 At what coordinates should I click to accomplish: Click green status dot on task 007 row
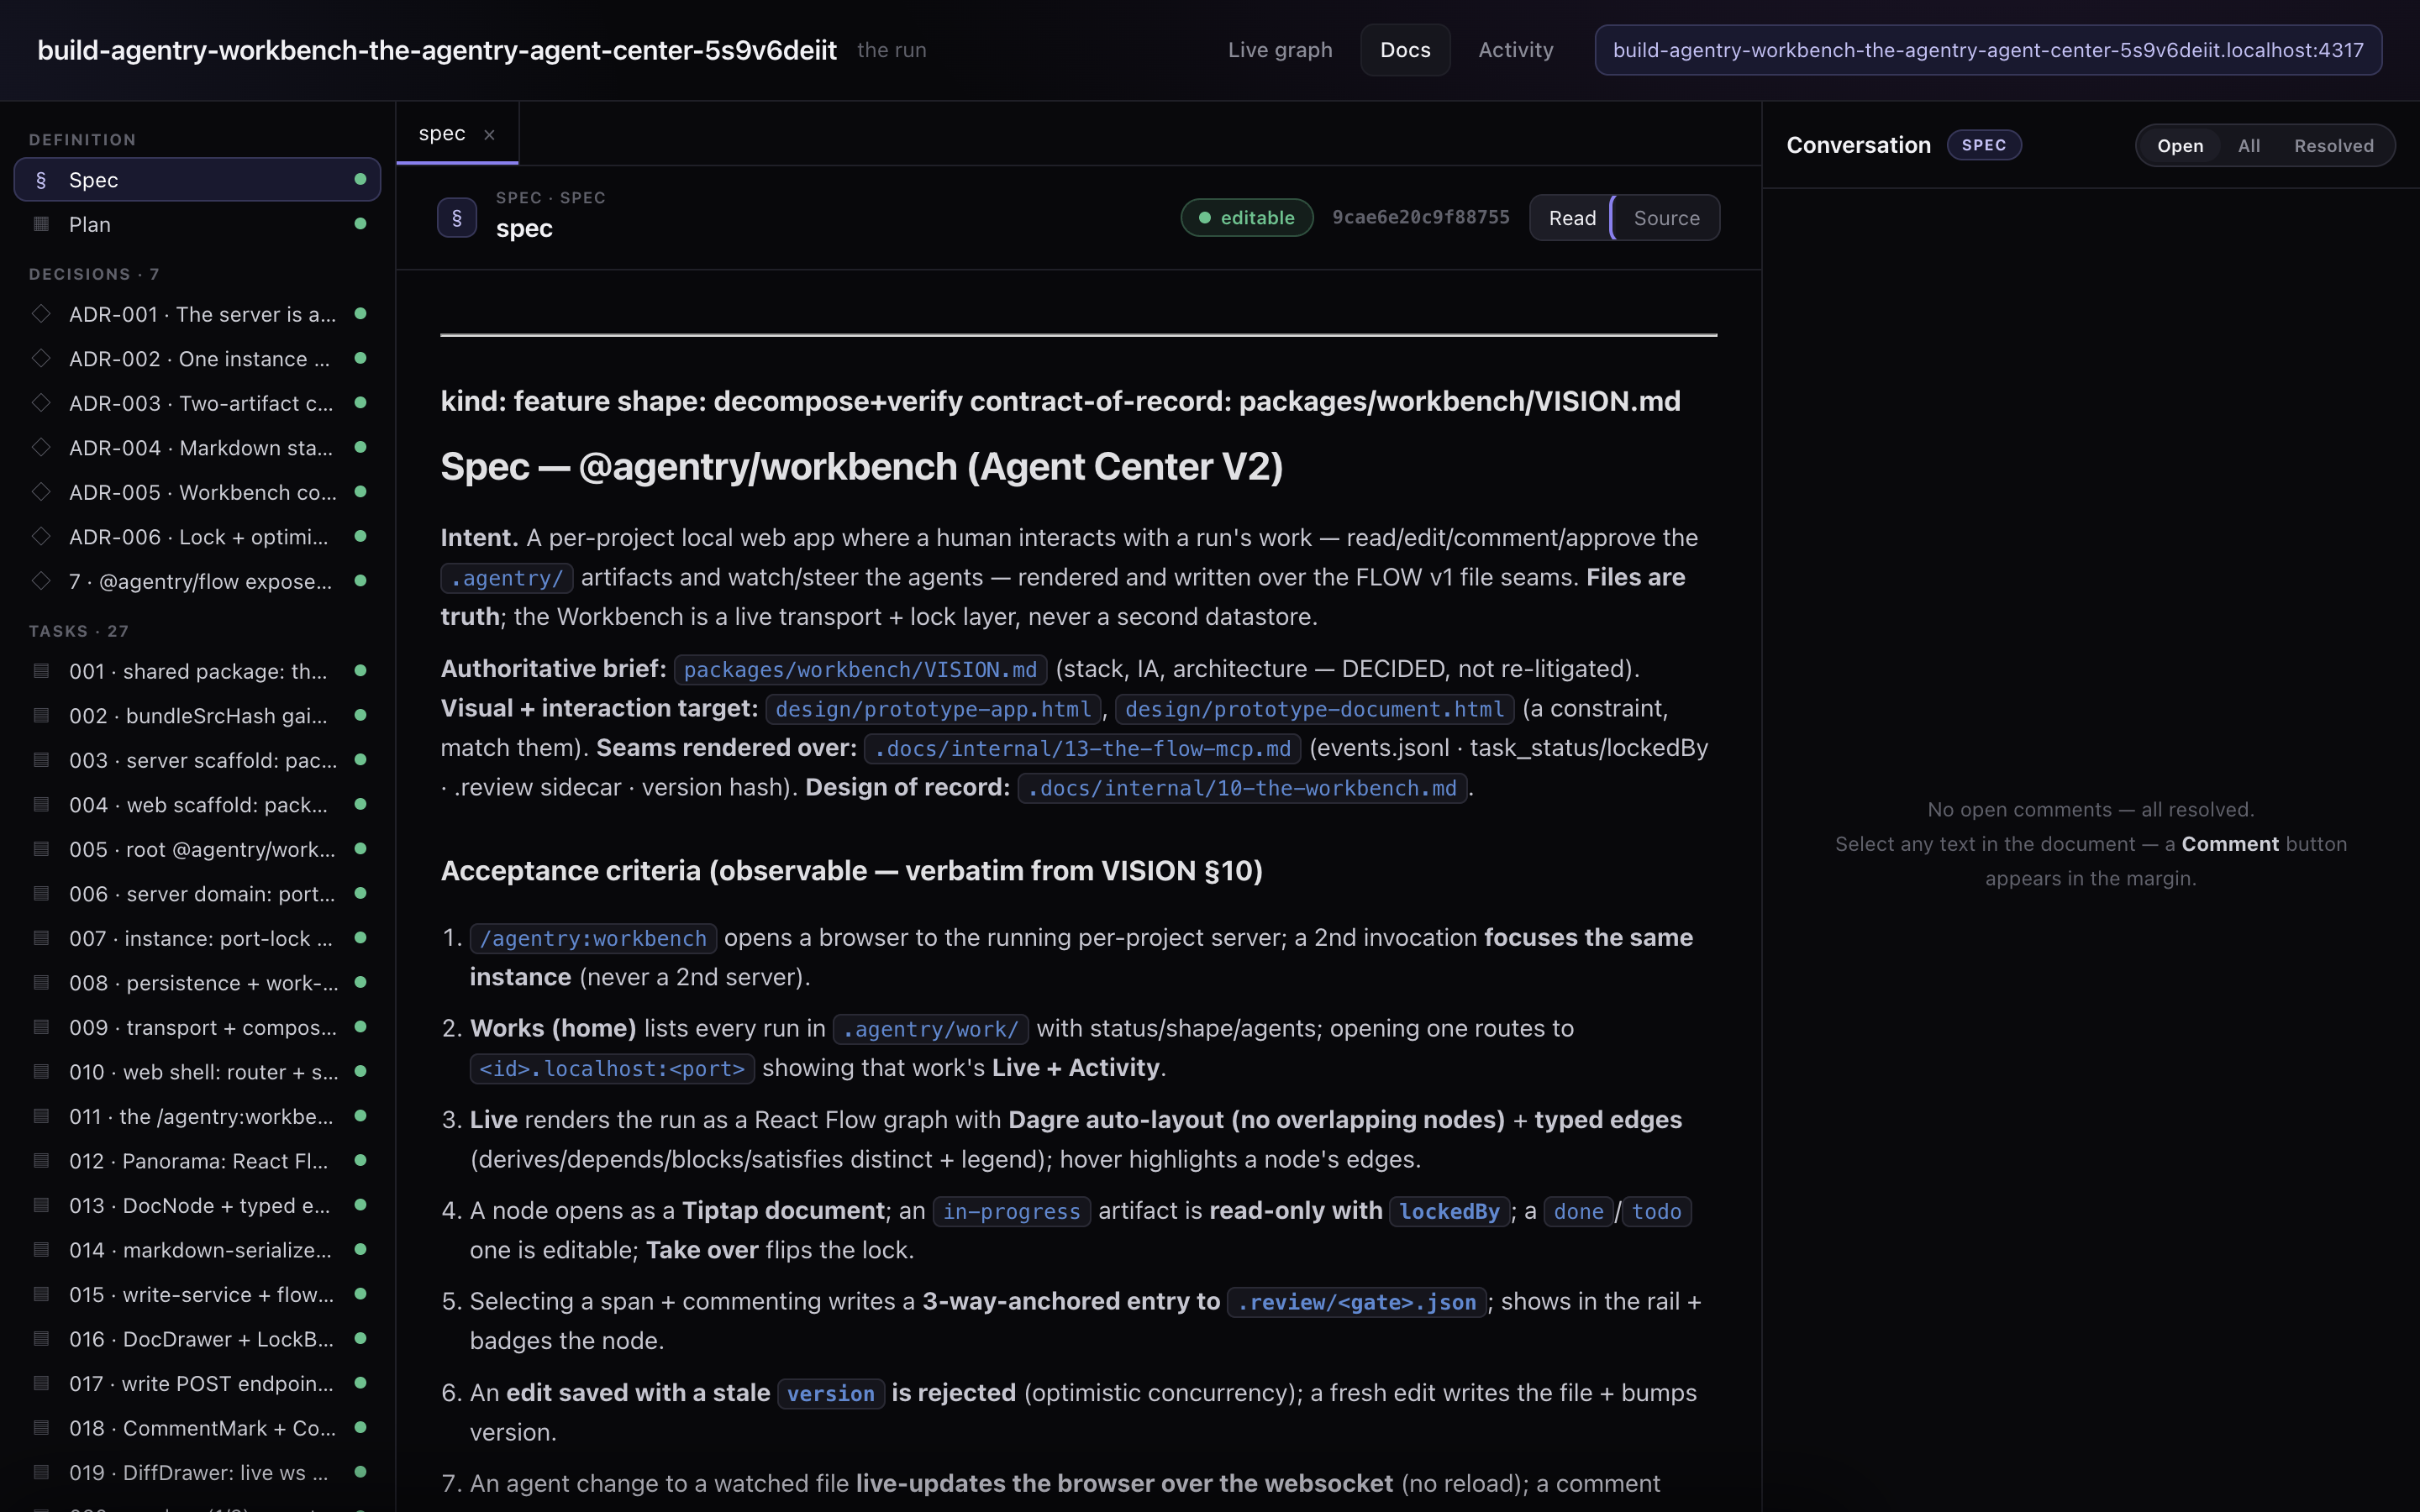[360, 938]
